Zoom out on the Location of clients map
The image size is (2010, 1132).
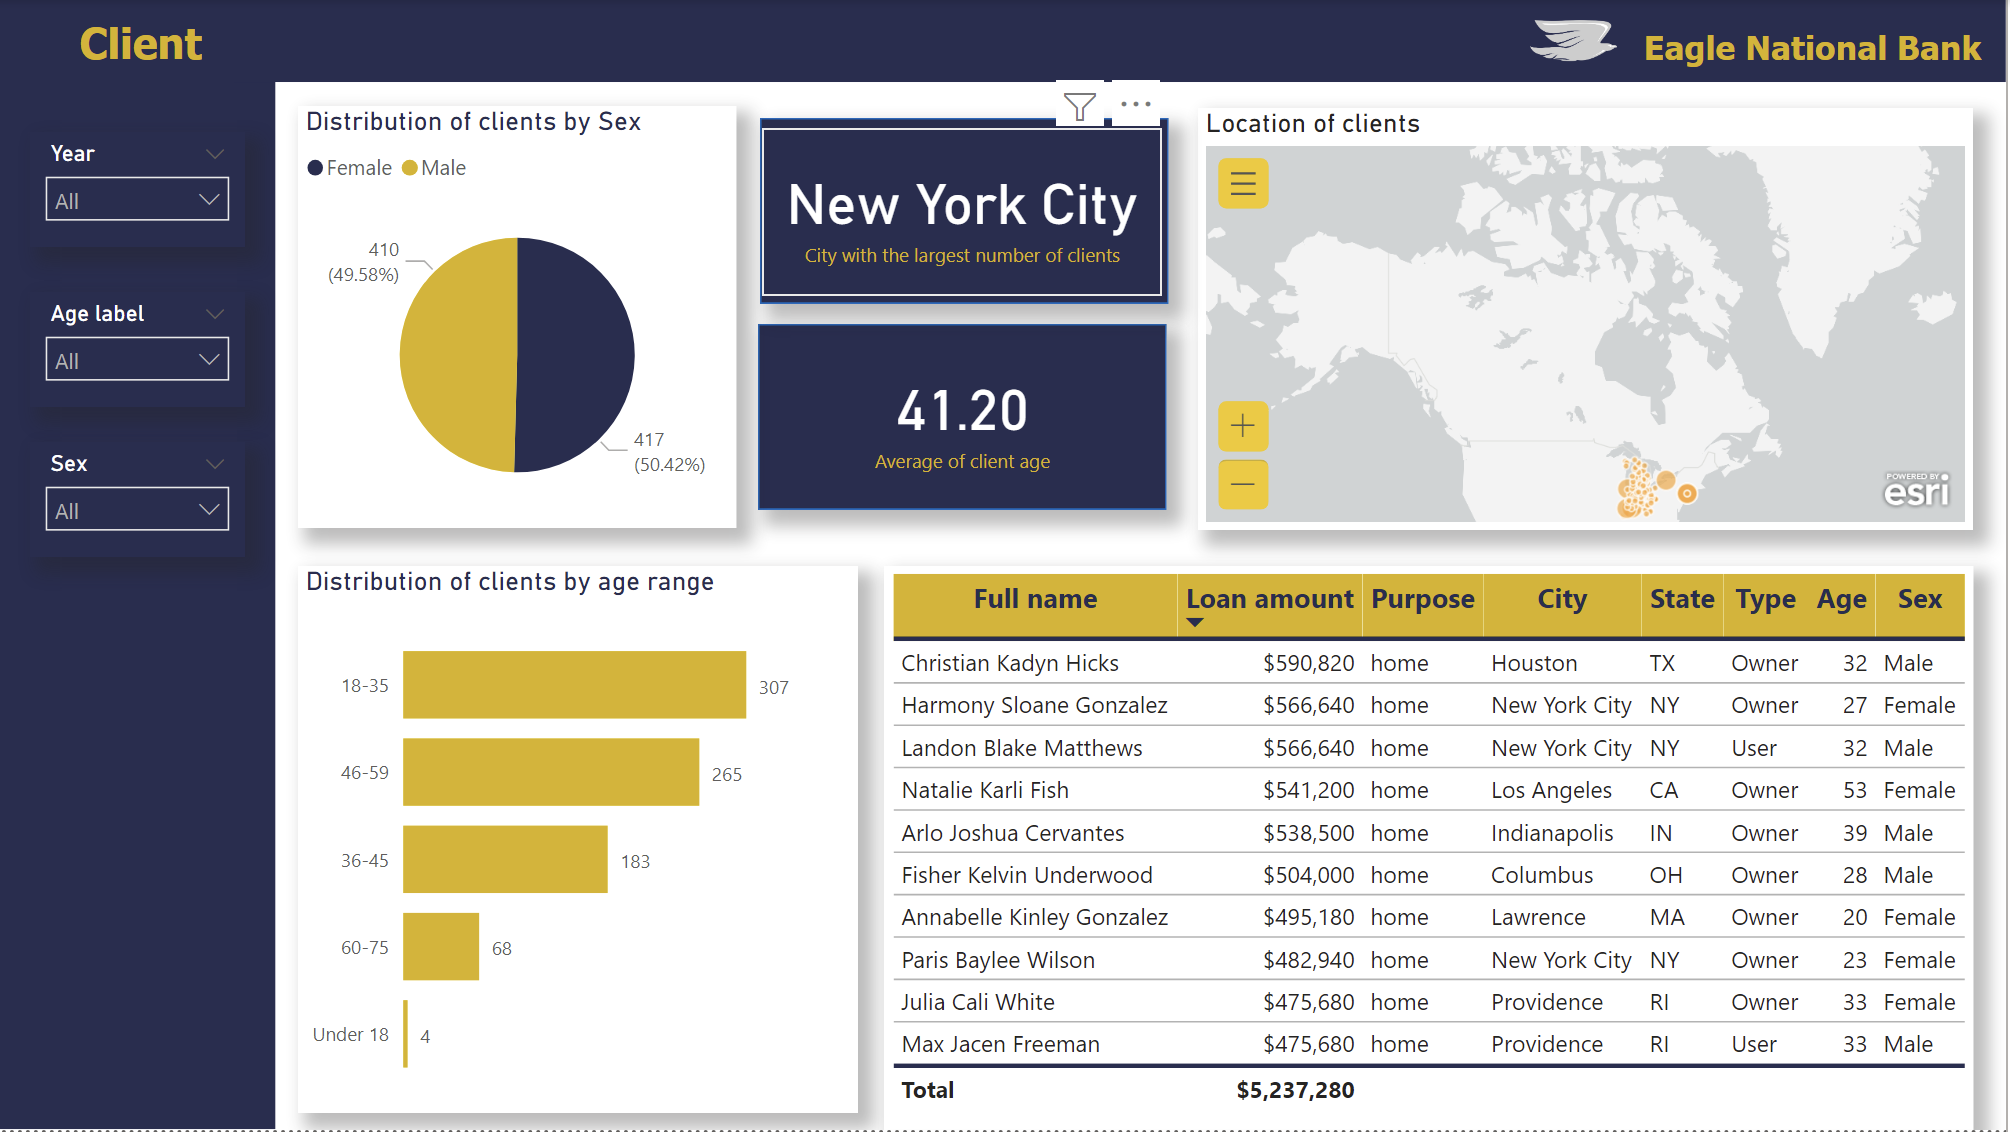click(1242, 485)
